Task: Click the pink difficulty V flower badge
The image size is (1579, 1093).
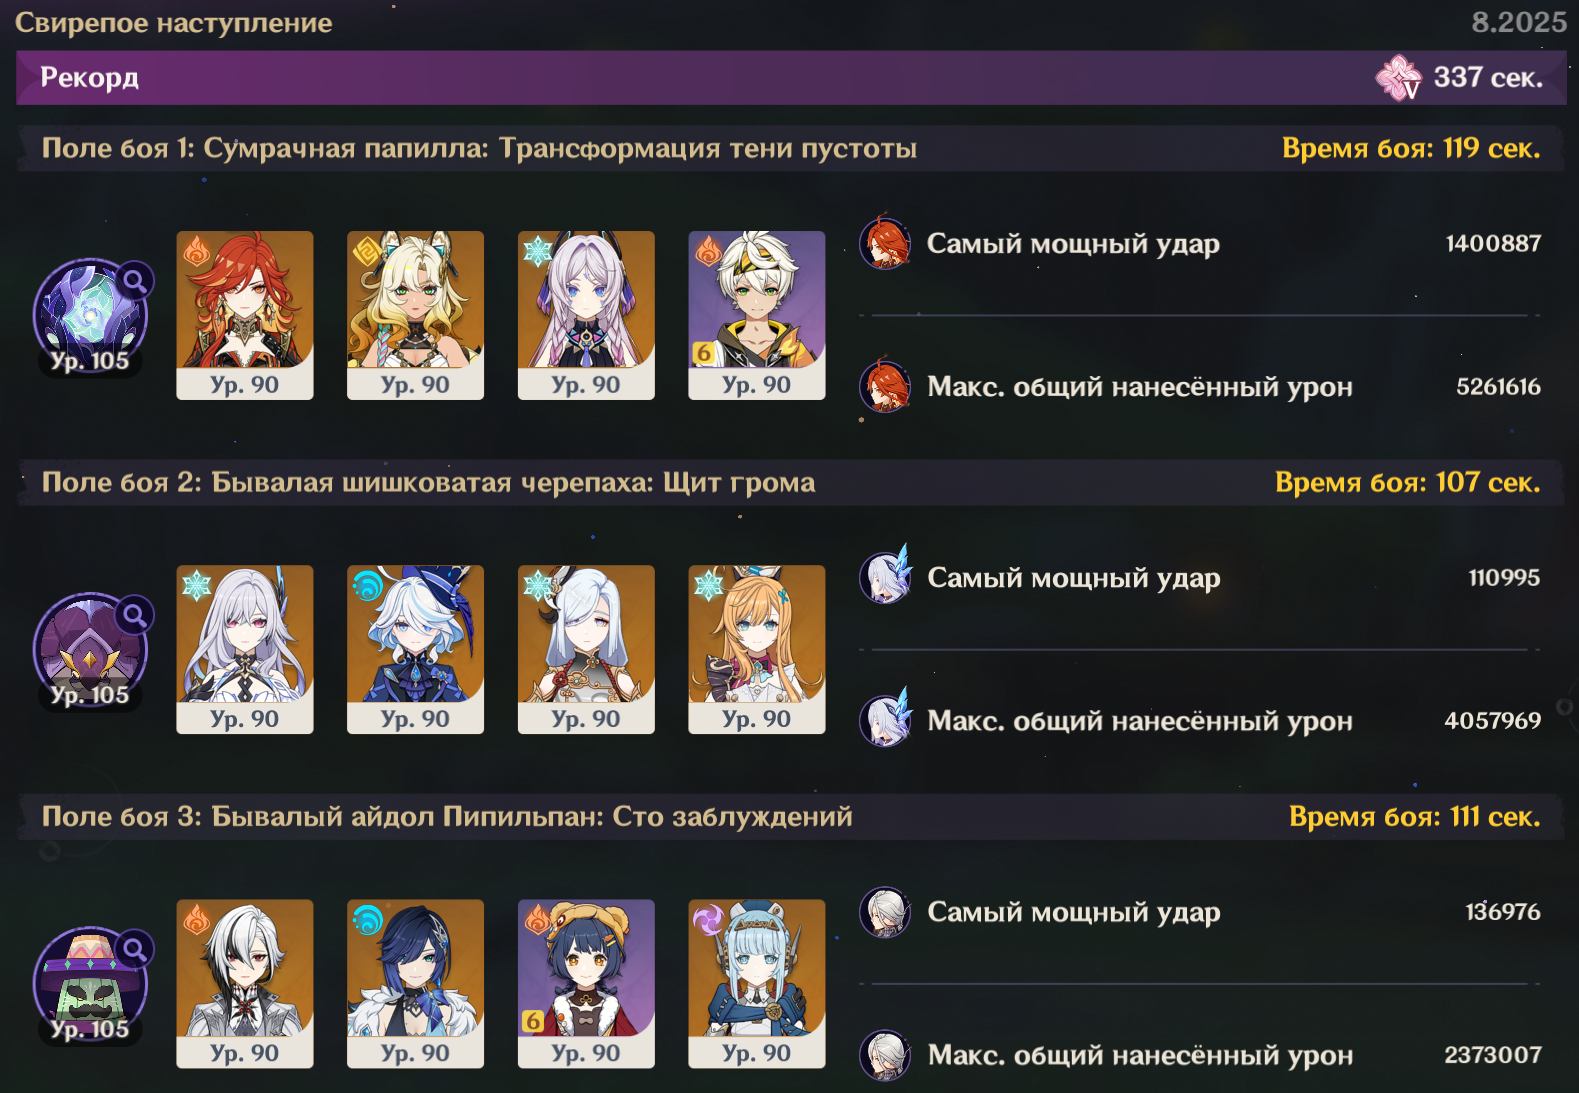Action: point(1399,78)
